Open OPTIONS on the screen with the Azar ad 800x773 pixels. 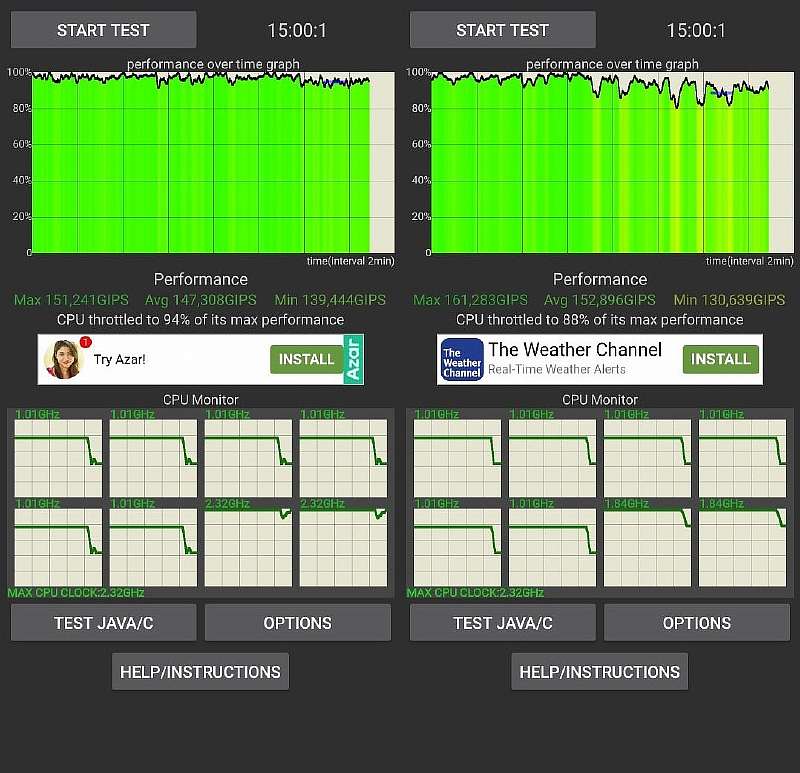coord(297,623)
